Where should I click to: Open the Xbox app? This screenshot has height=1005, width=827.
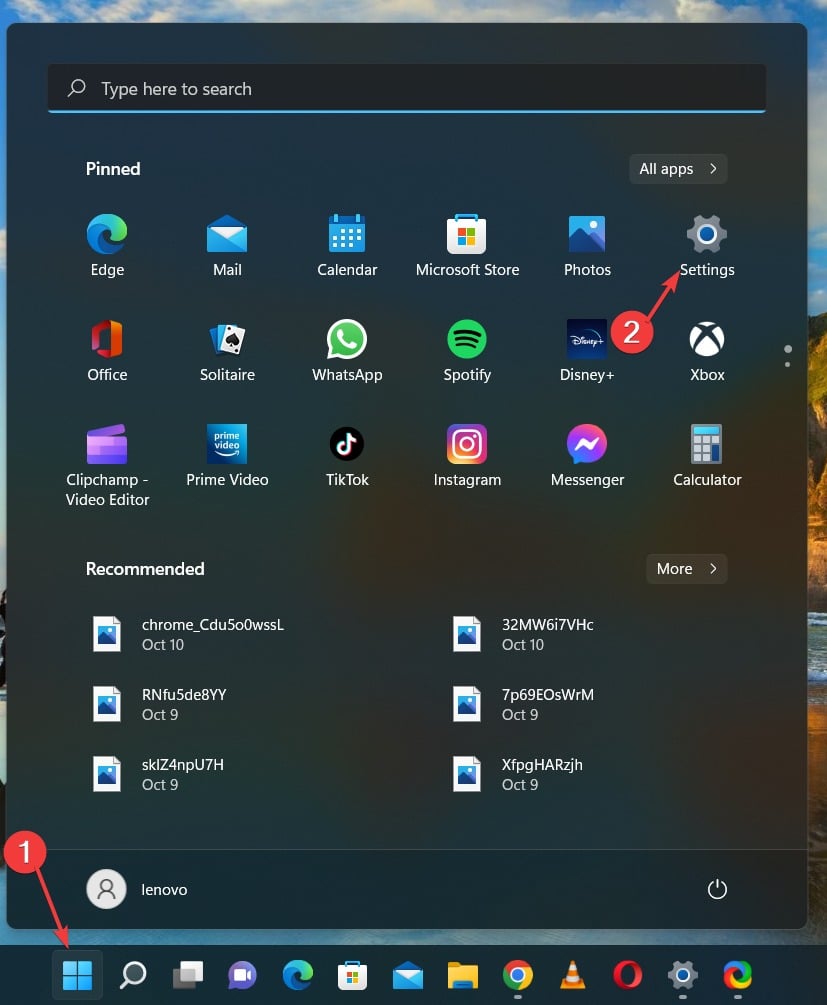pos(707,350)
